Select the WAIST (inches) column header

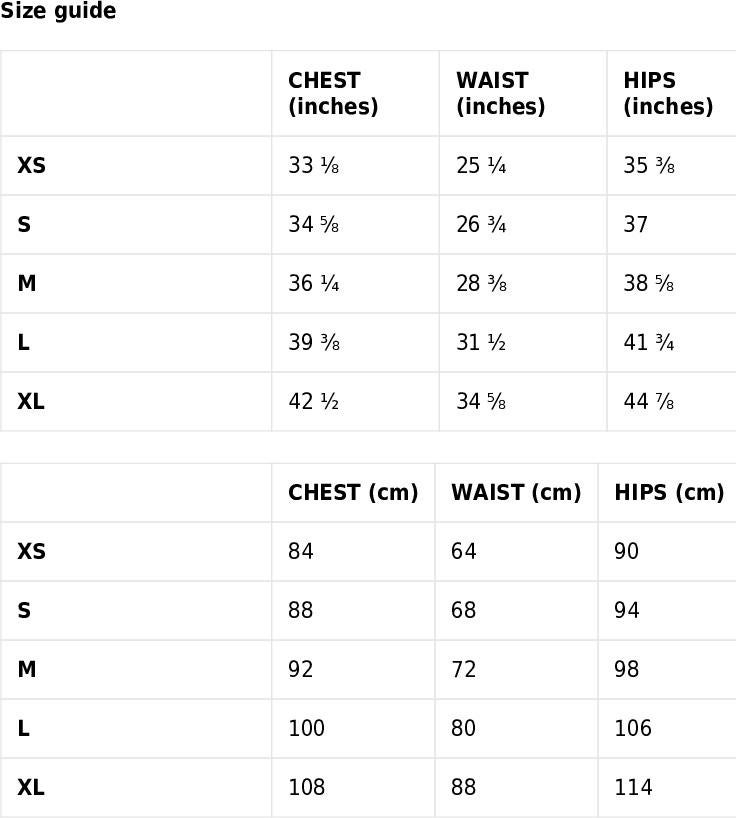click(500, 93)
